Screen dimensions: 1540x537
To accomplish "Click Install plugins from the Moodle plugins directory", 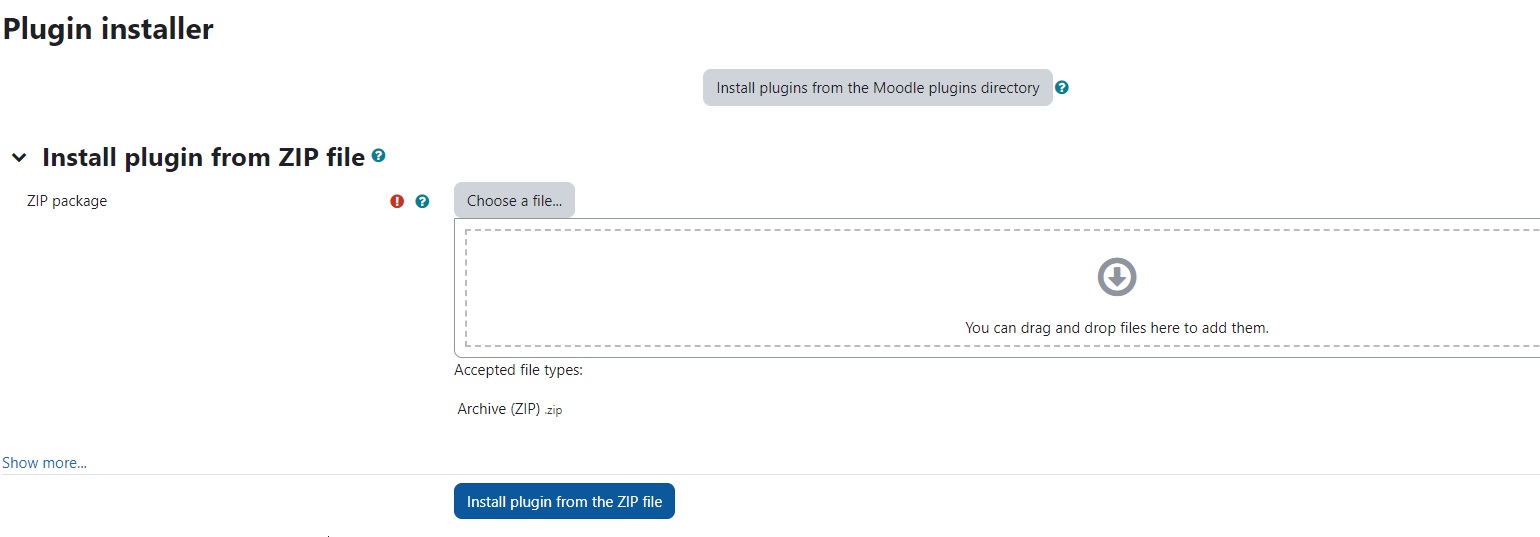I will (878, 88).
